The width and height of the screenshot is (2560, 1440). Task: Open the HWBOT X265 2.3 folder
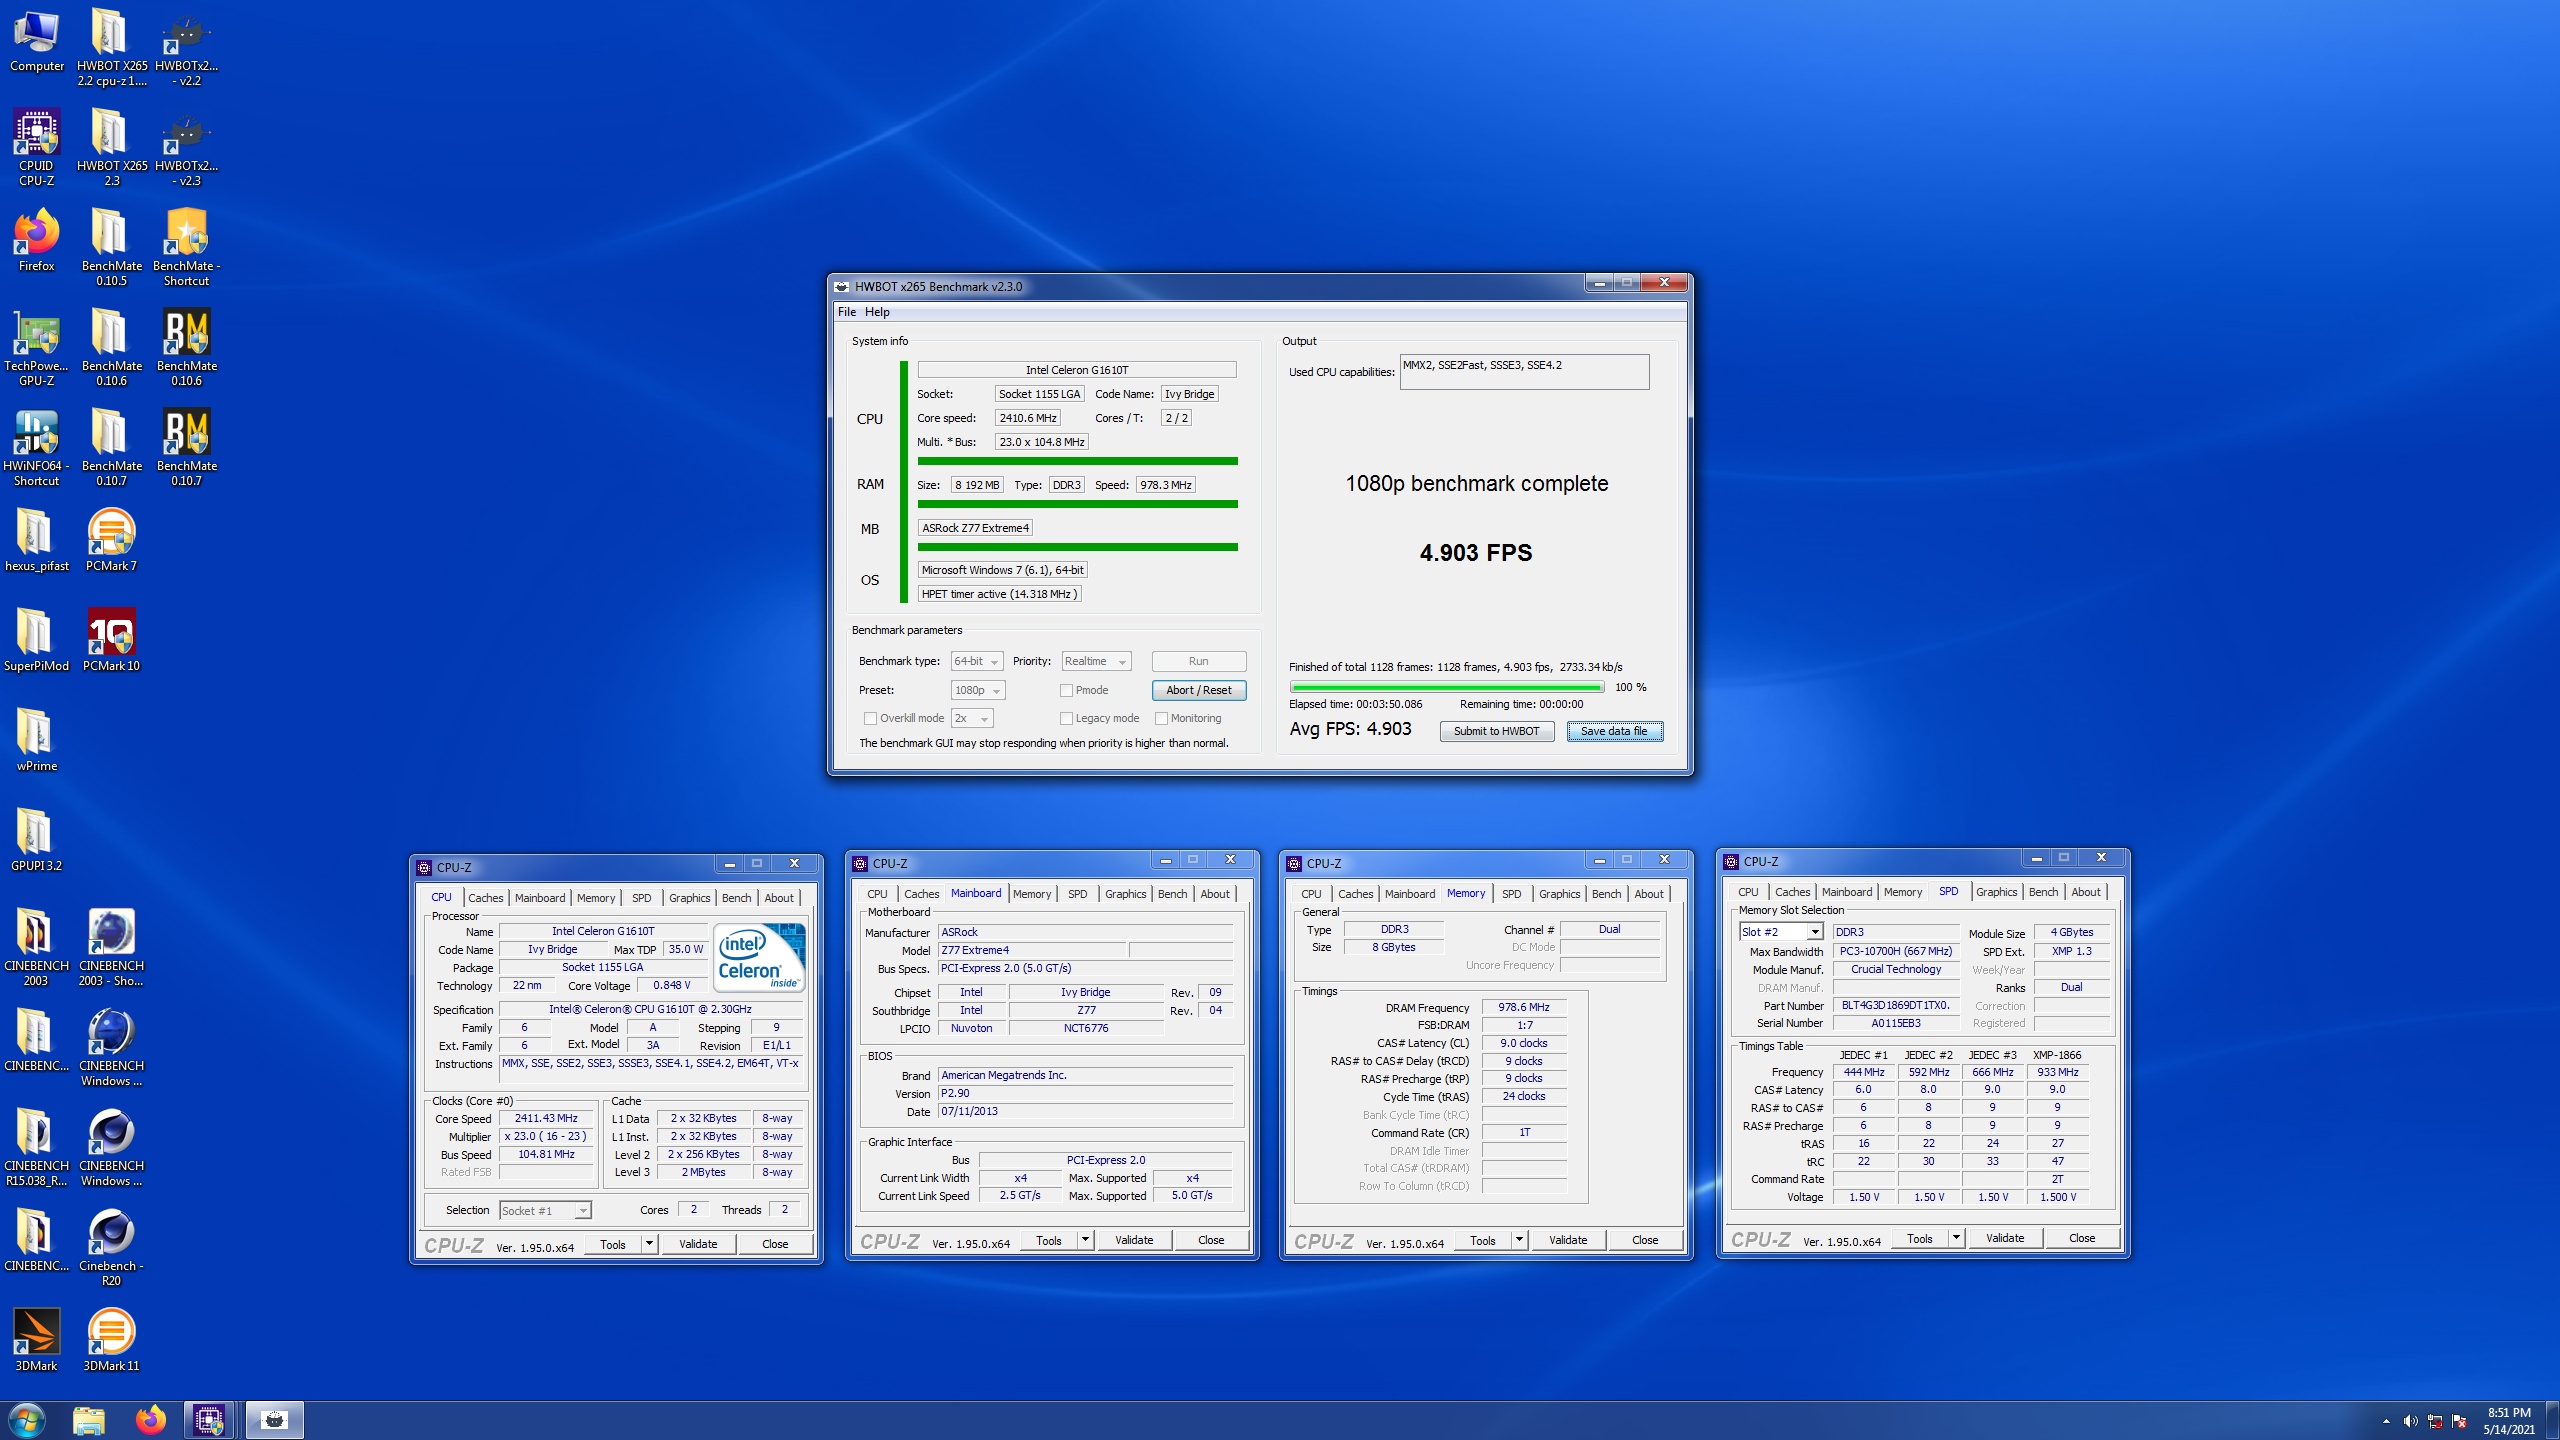pyautogui.click(x=111, y=147)
